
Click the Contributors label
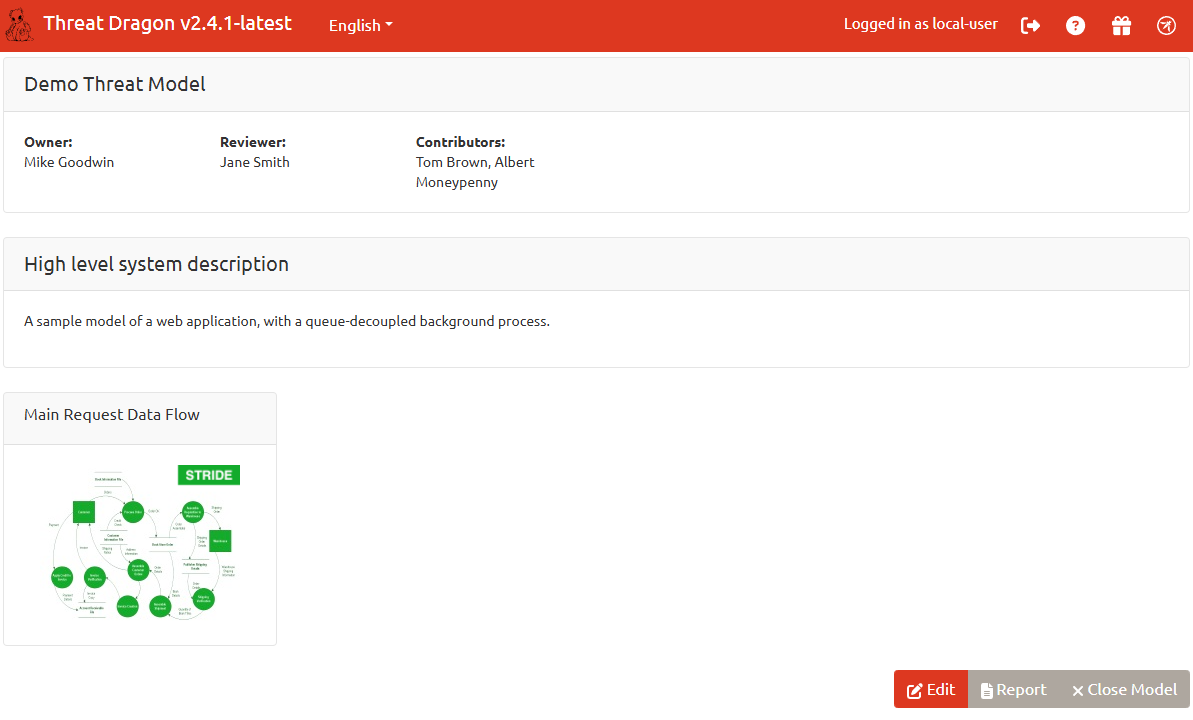(460, 142)
